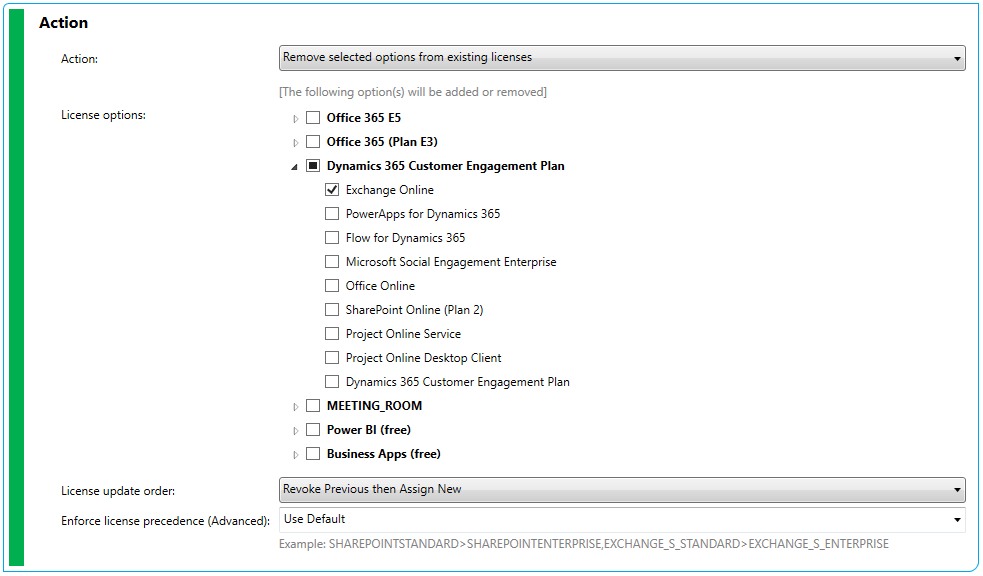Check the Office Online option
The width and height of the screenshot is (983, 576).
point(332,285)
